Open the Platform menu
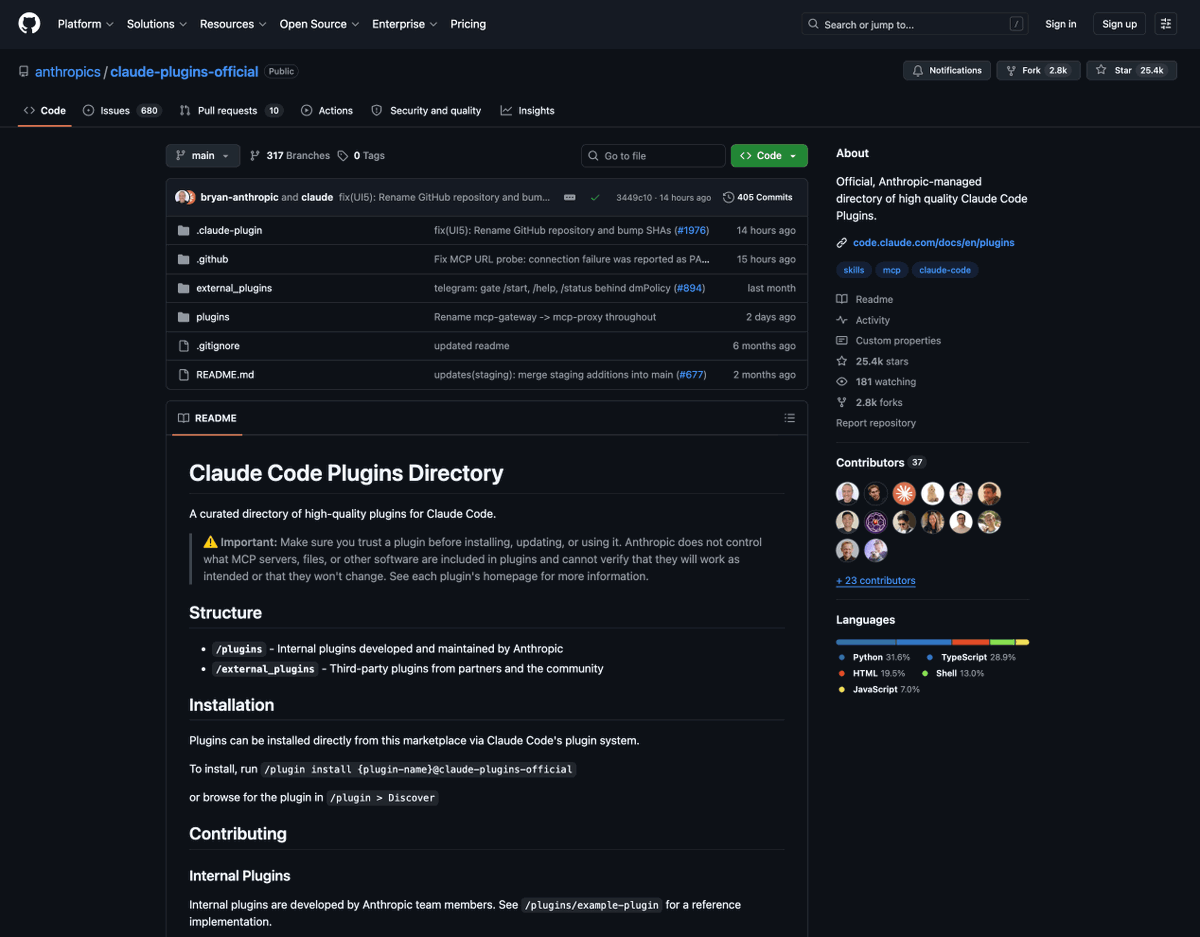This screenshot has width=1200, height=937. point(85,24)
